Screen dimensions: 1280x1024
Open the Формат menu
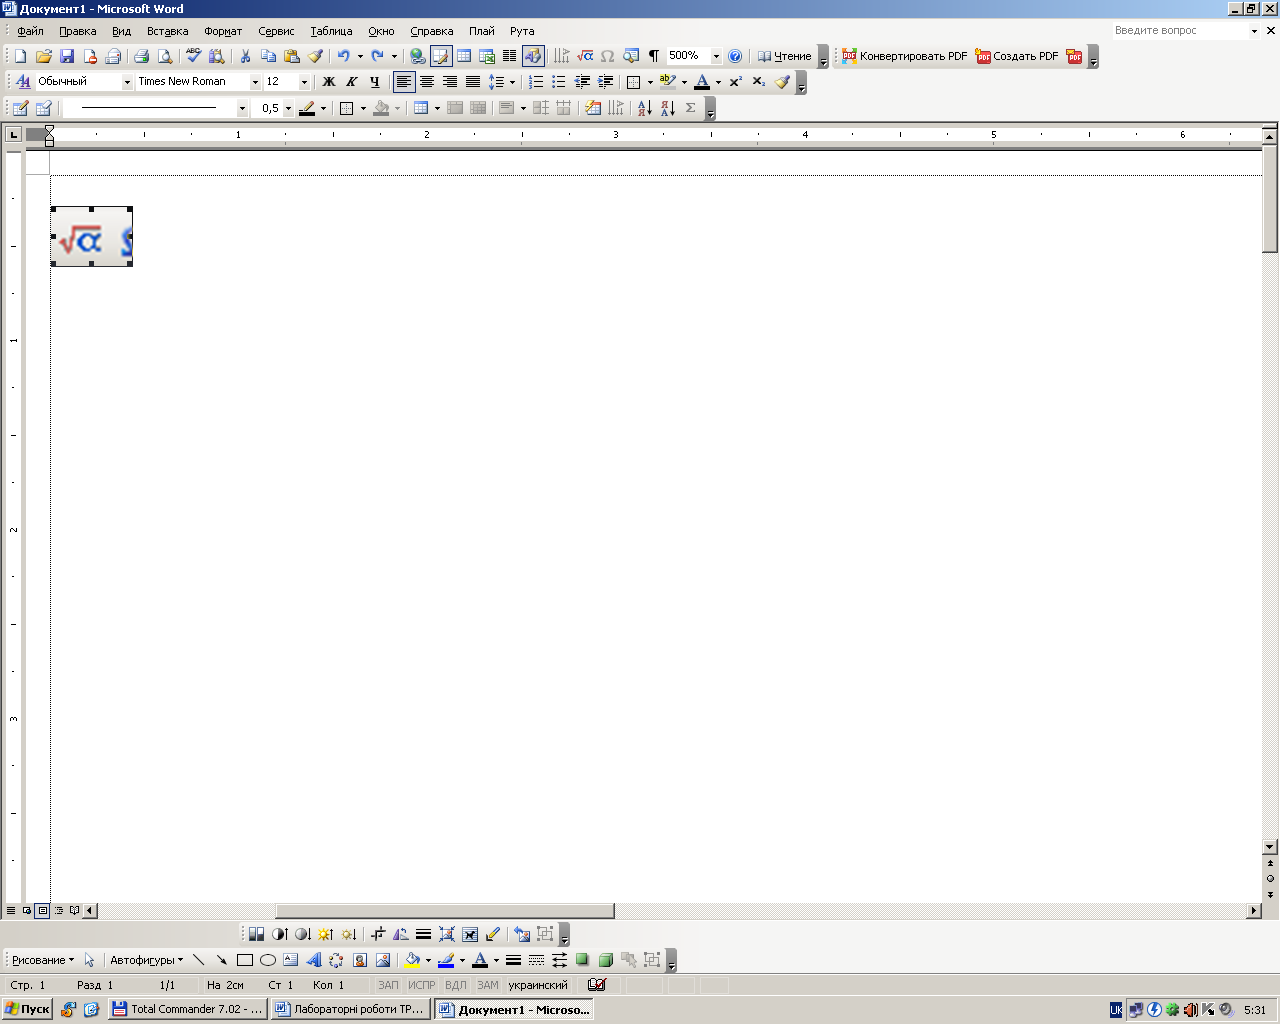223,31
